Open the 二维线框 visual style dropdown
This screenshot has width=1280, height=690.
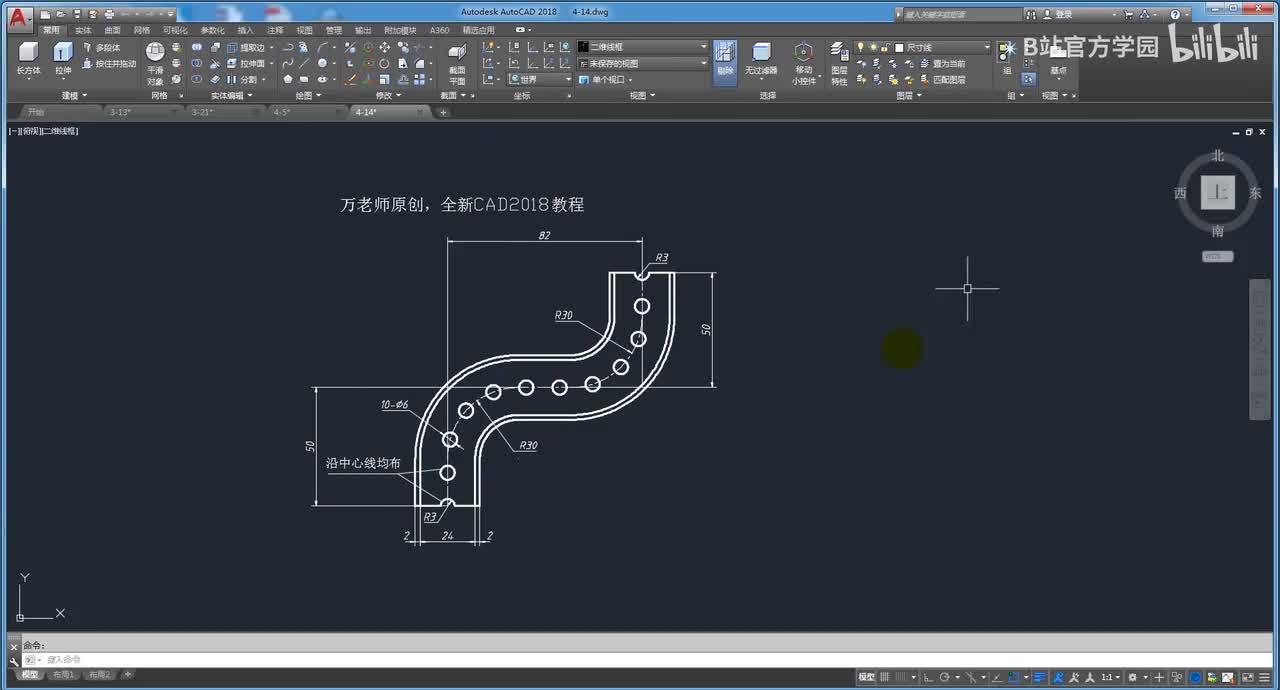[642, 47]
